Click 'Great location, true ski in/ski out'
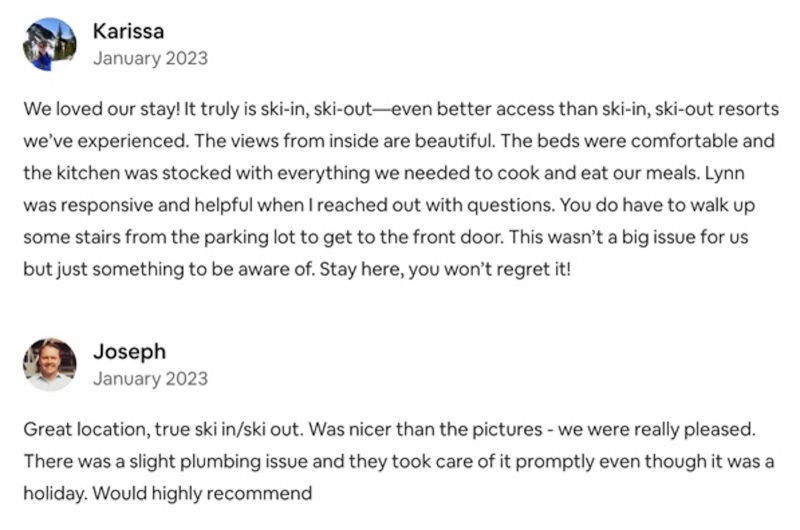The height and width of the screenshot is (530, 800). [164, 429]
